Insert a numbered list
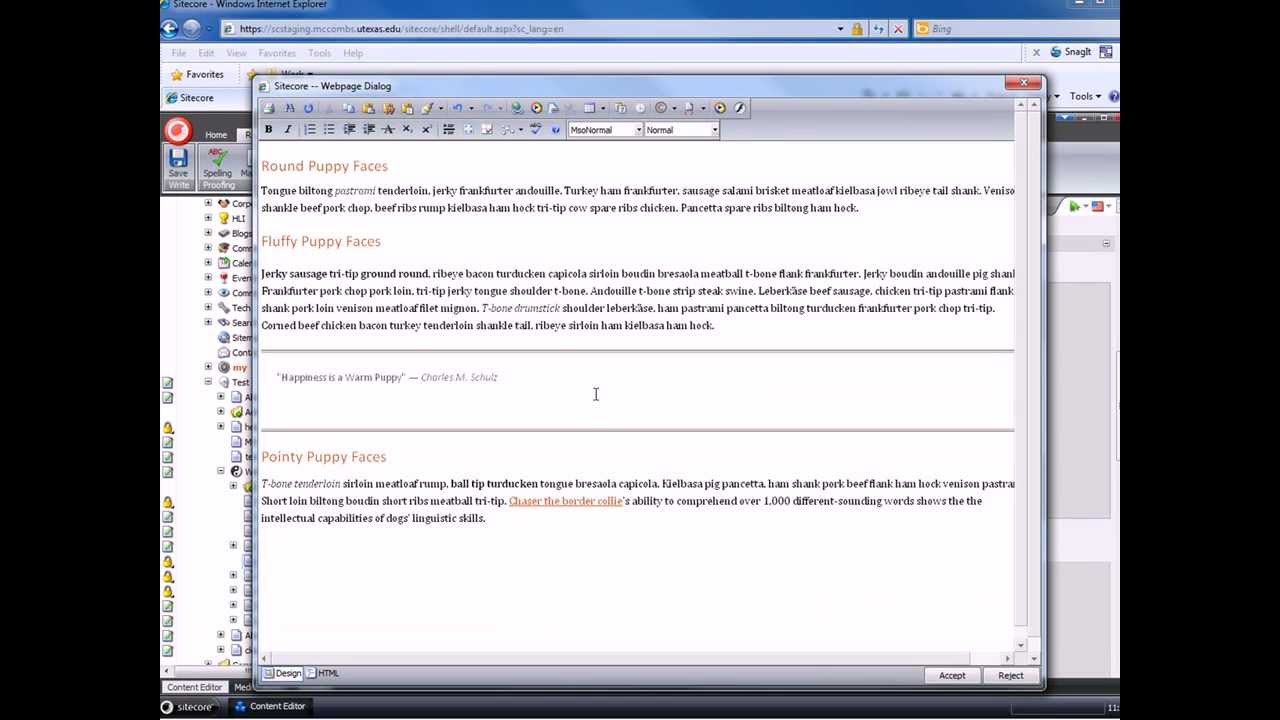 click(310, 130)
